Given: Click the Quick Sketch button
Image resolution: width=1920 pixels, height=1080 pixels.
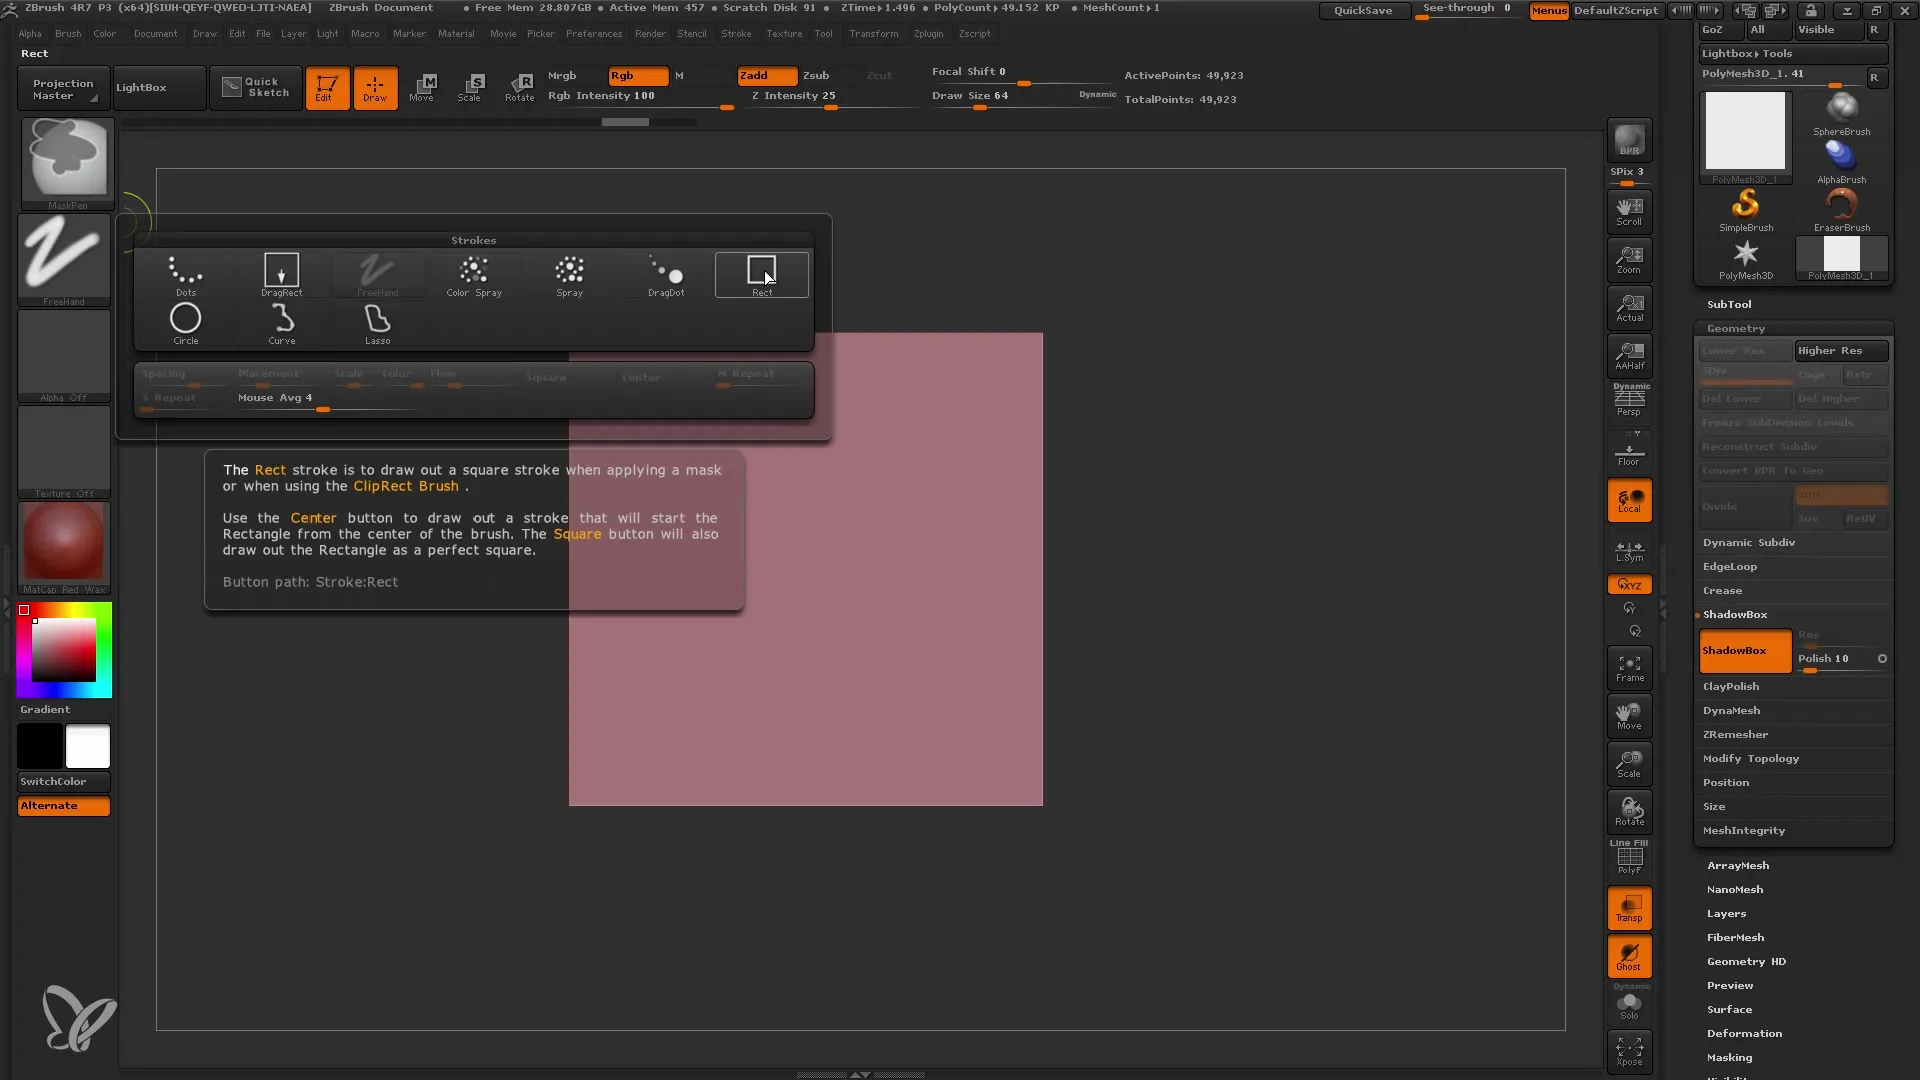Looking at the screenshot, I should 255,88.
